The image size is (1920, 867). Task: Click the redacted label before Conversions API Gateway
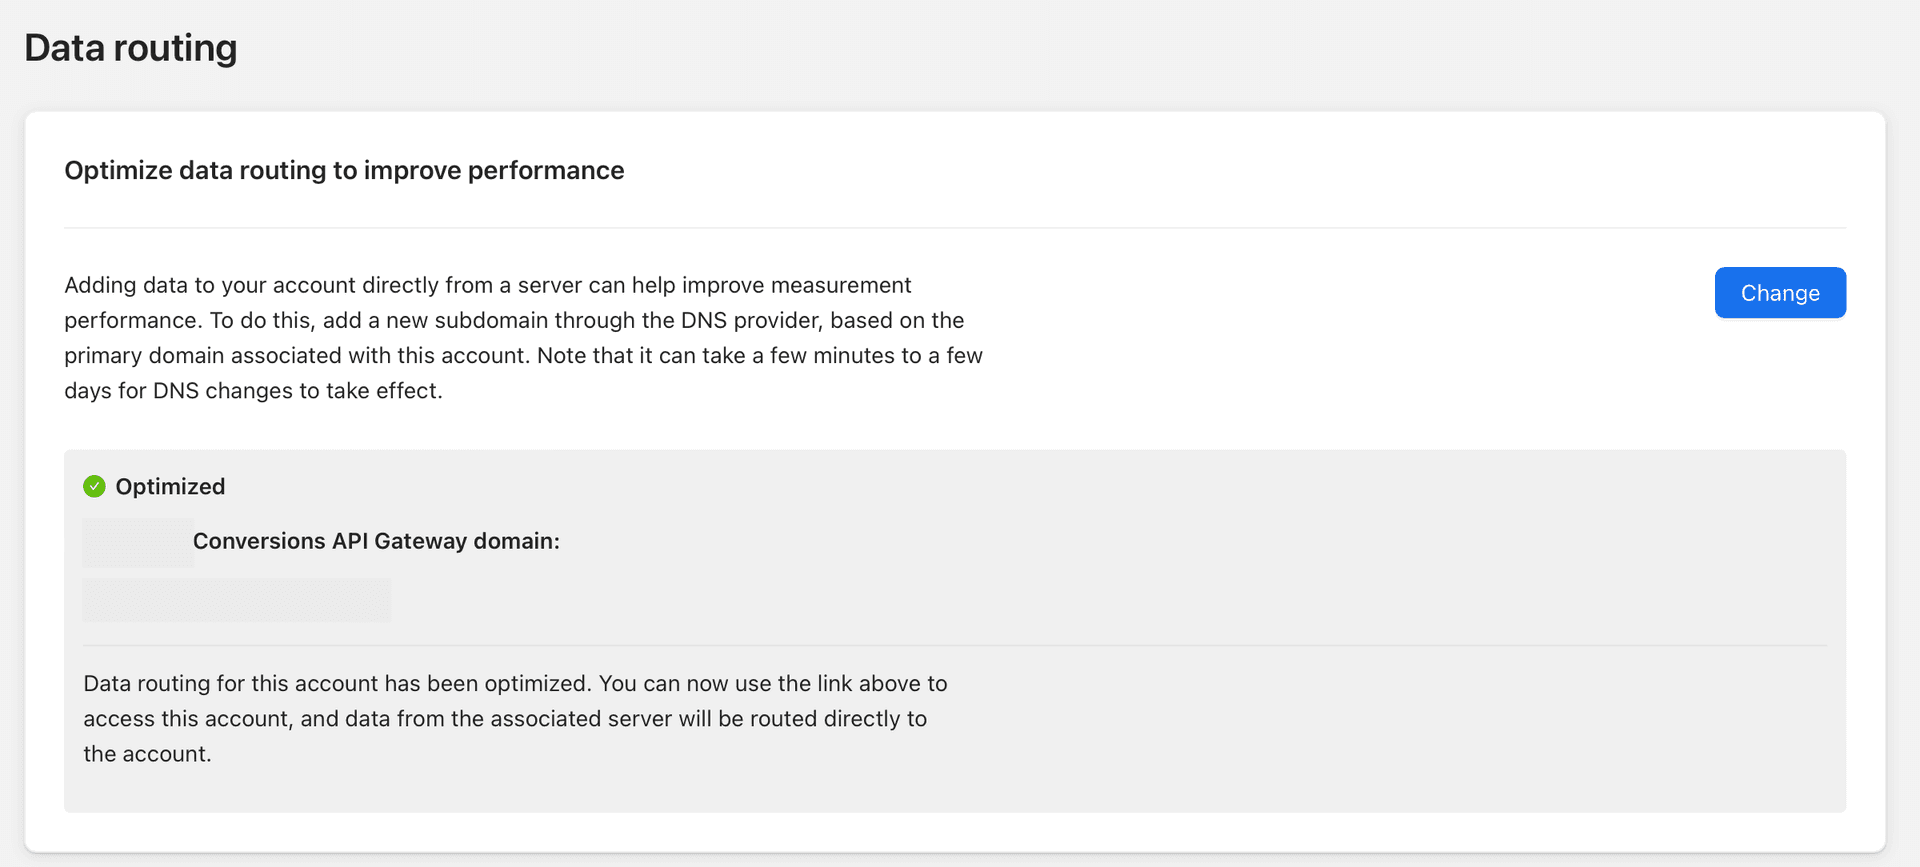(138, 542)
